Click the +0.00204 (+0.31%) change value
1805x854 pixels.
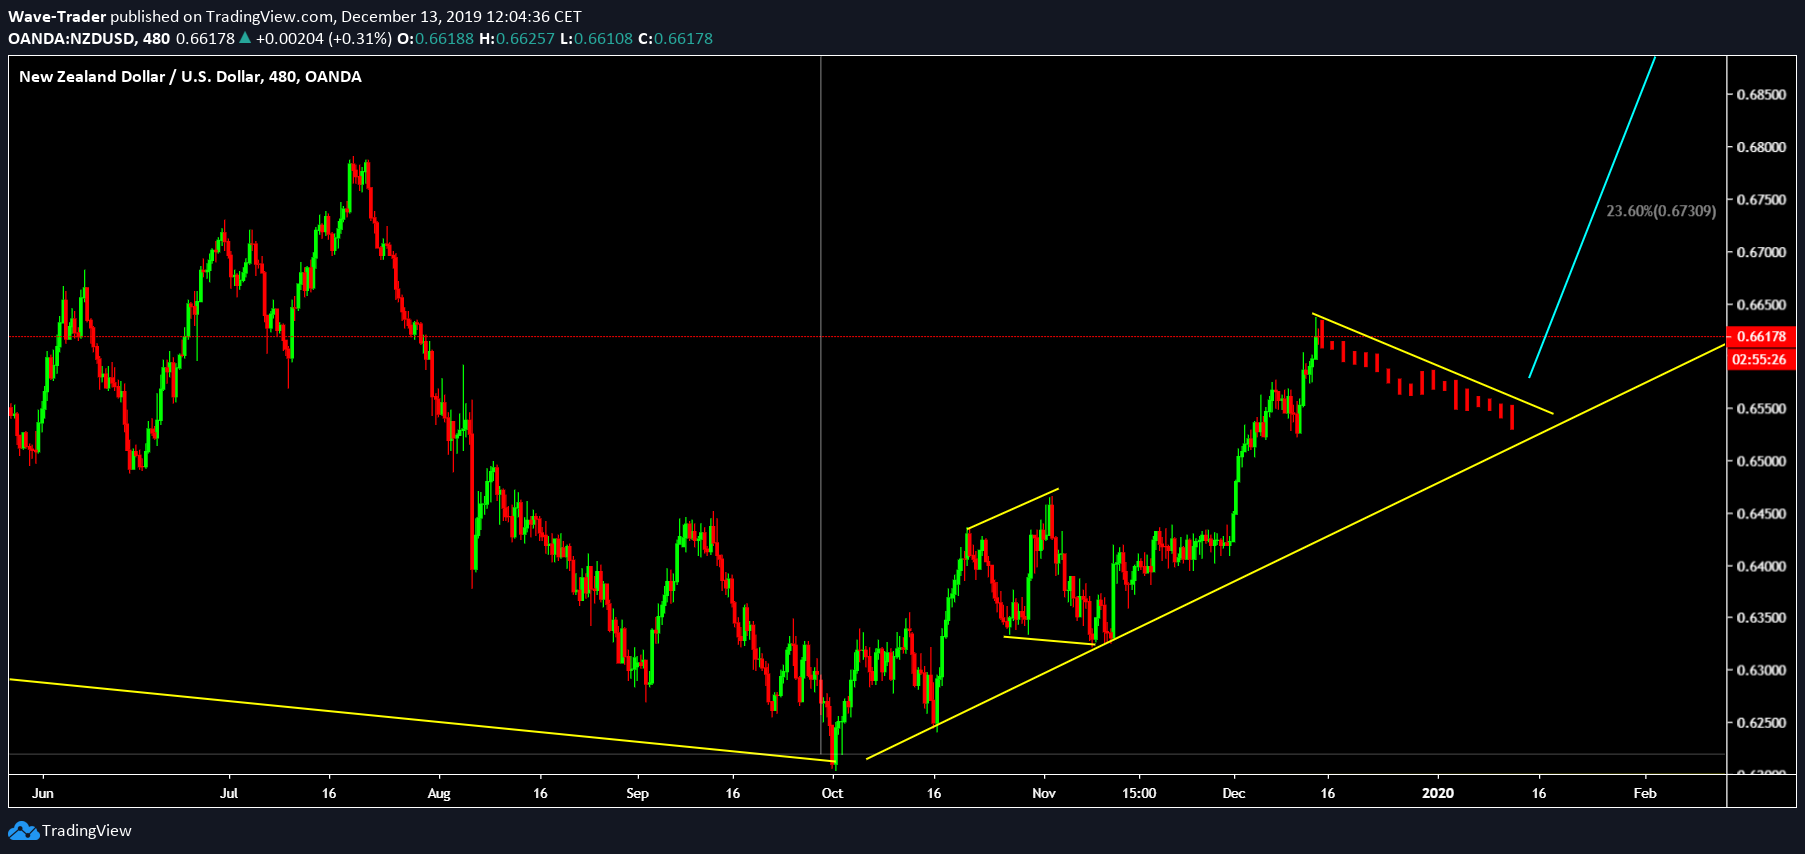pyautogui.click(x=324, y=39)
